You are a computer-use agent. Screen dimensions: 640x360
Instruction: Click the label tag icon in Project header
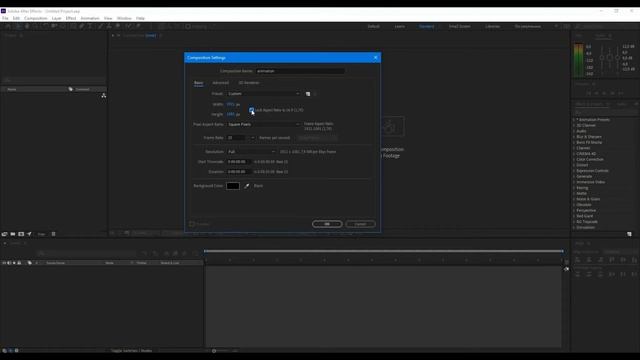tap(71, 89)
